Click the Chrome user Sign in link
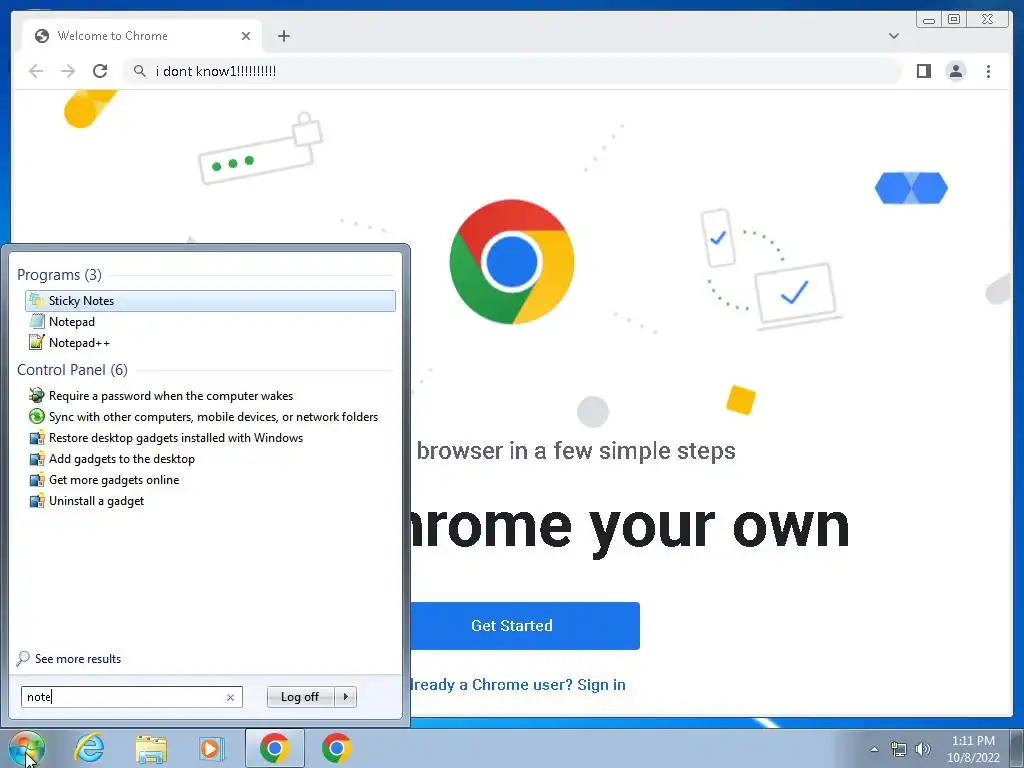The height and width of the screenshot is (768, 1024). pos(601,684)
